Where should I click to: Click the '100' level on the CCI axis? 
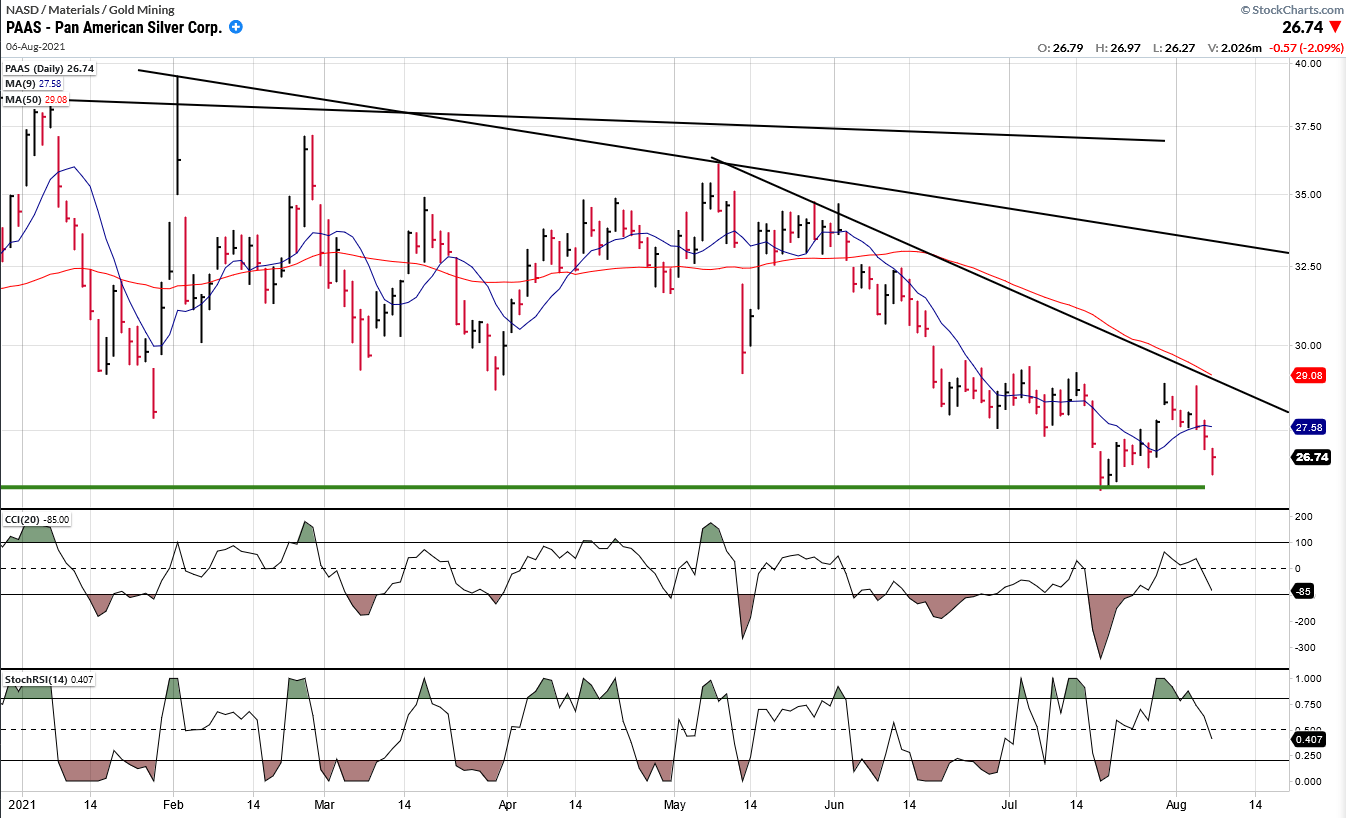click(x=1304, y=543)
